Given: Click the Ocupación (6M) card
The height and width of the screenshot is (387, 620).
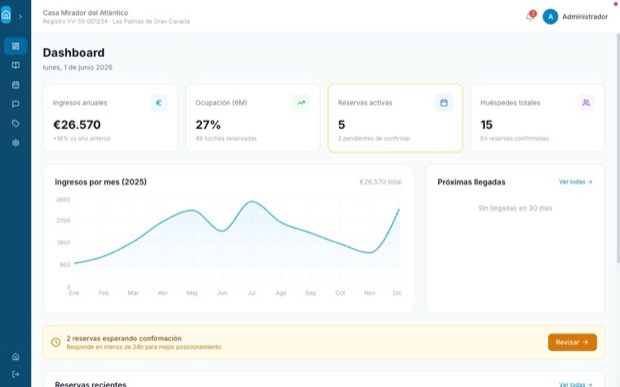Looking at the screenshot, I should pos(253,118).
